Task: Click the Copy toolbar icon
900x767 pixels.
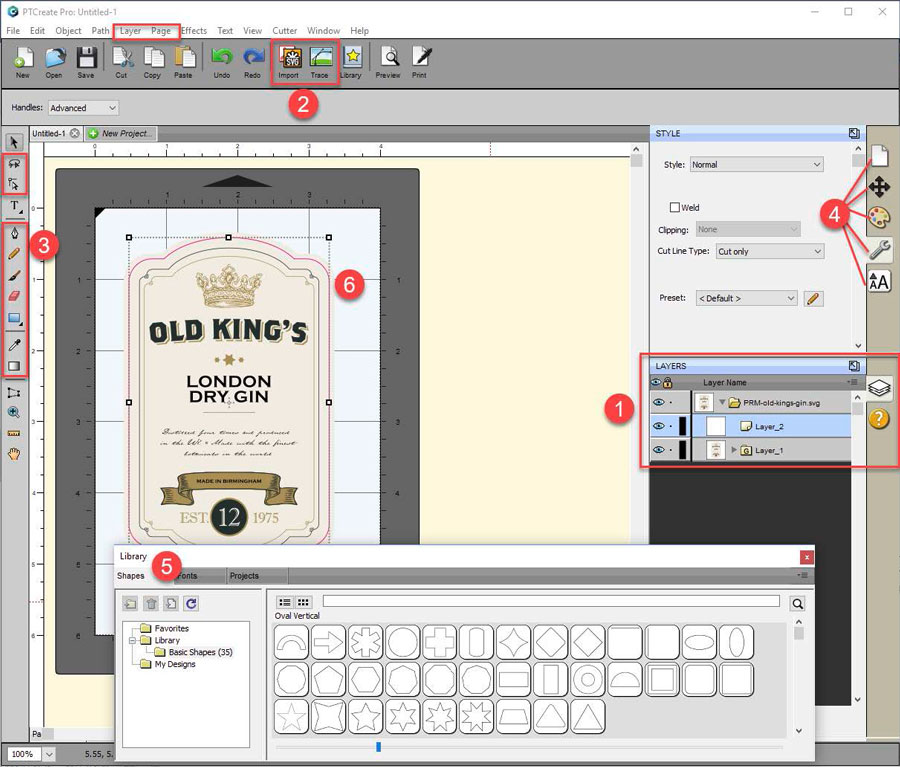Action: [153, 62]
